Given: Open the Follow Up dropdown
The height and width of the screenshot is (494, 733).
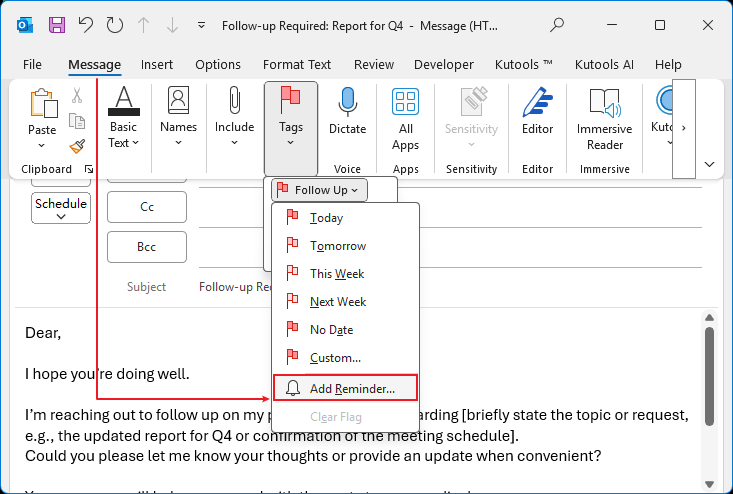Looking at the screenshot, I should click(x=319, y=190).
